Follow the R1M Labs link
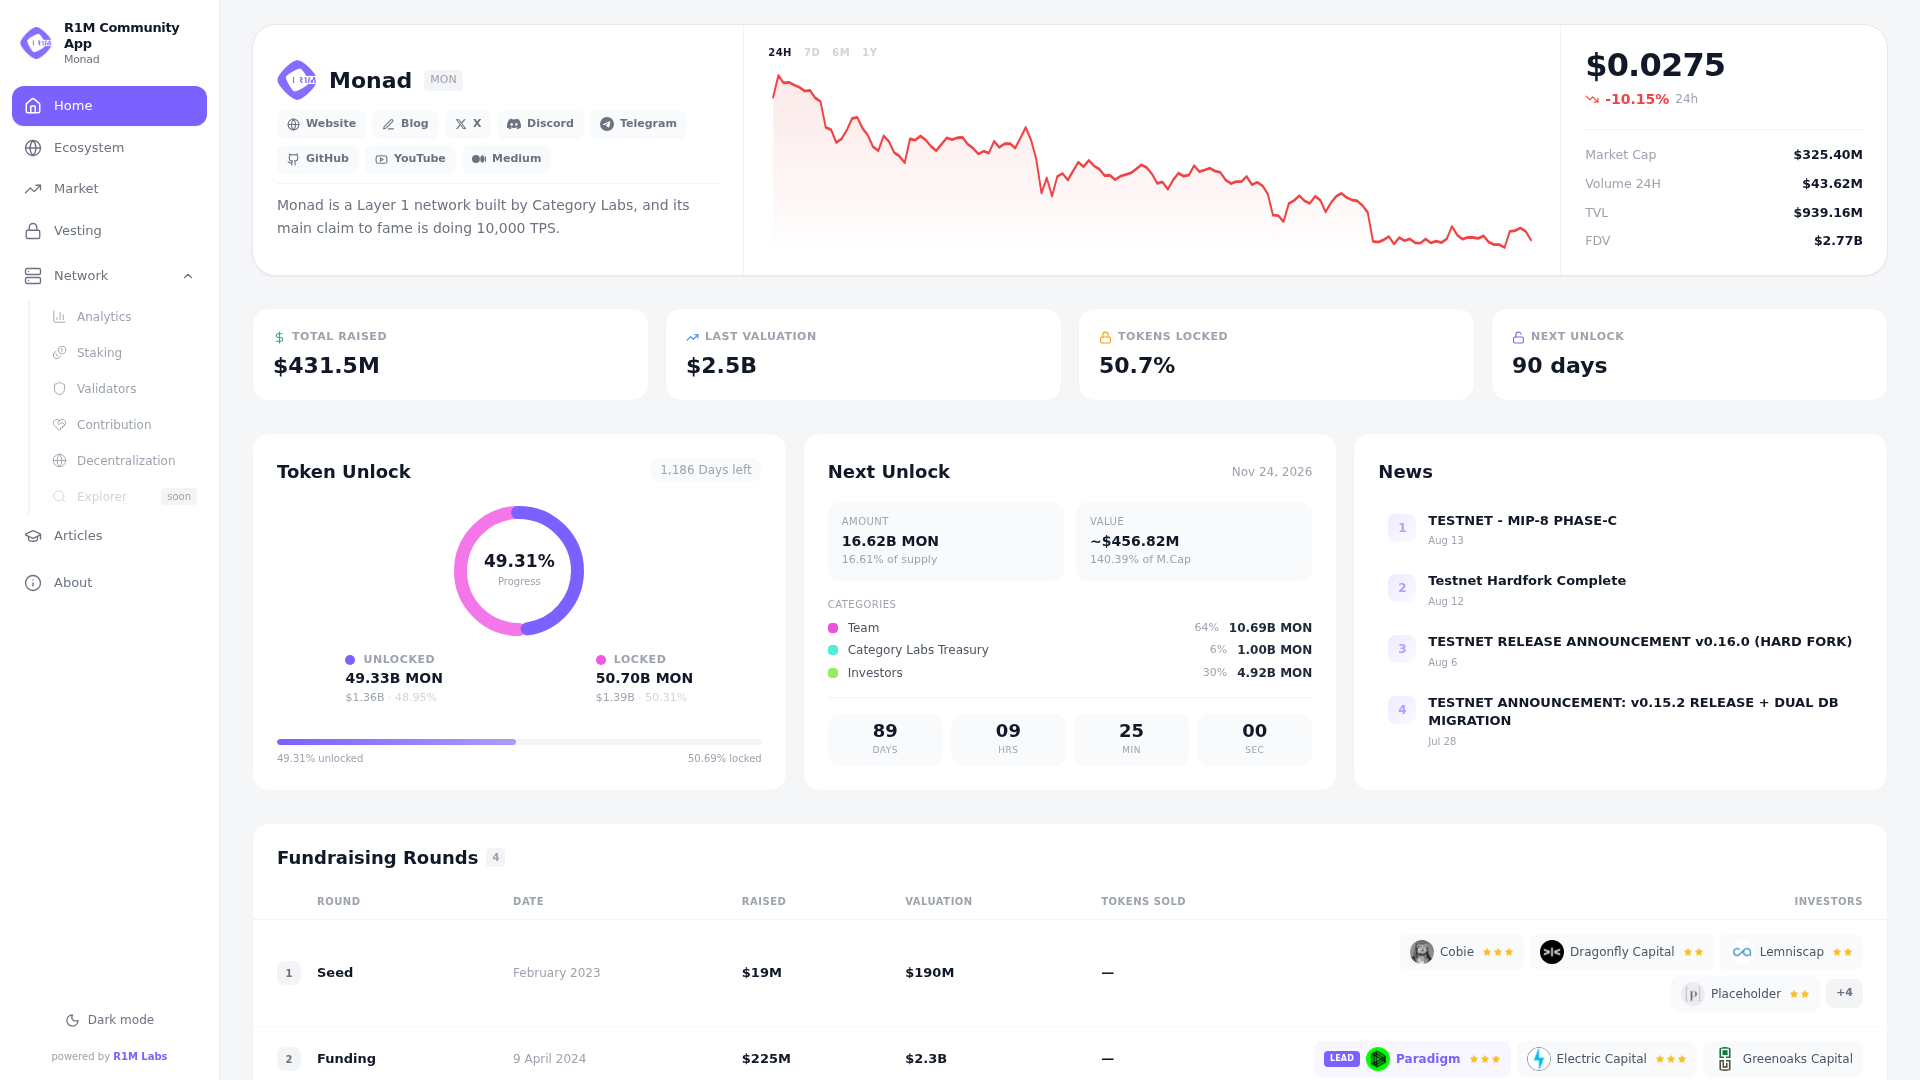Screen dimensions: 1920x1080 coord(140,1057)
